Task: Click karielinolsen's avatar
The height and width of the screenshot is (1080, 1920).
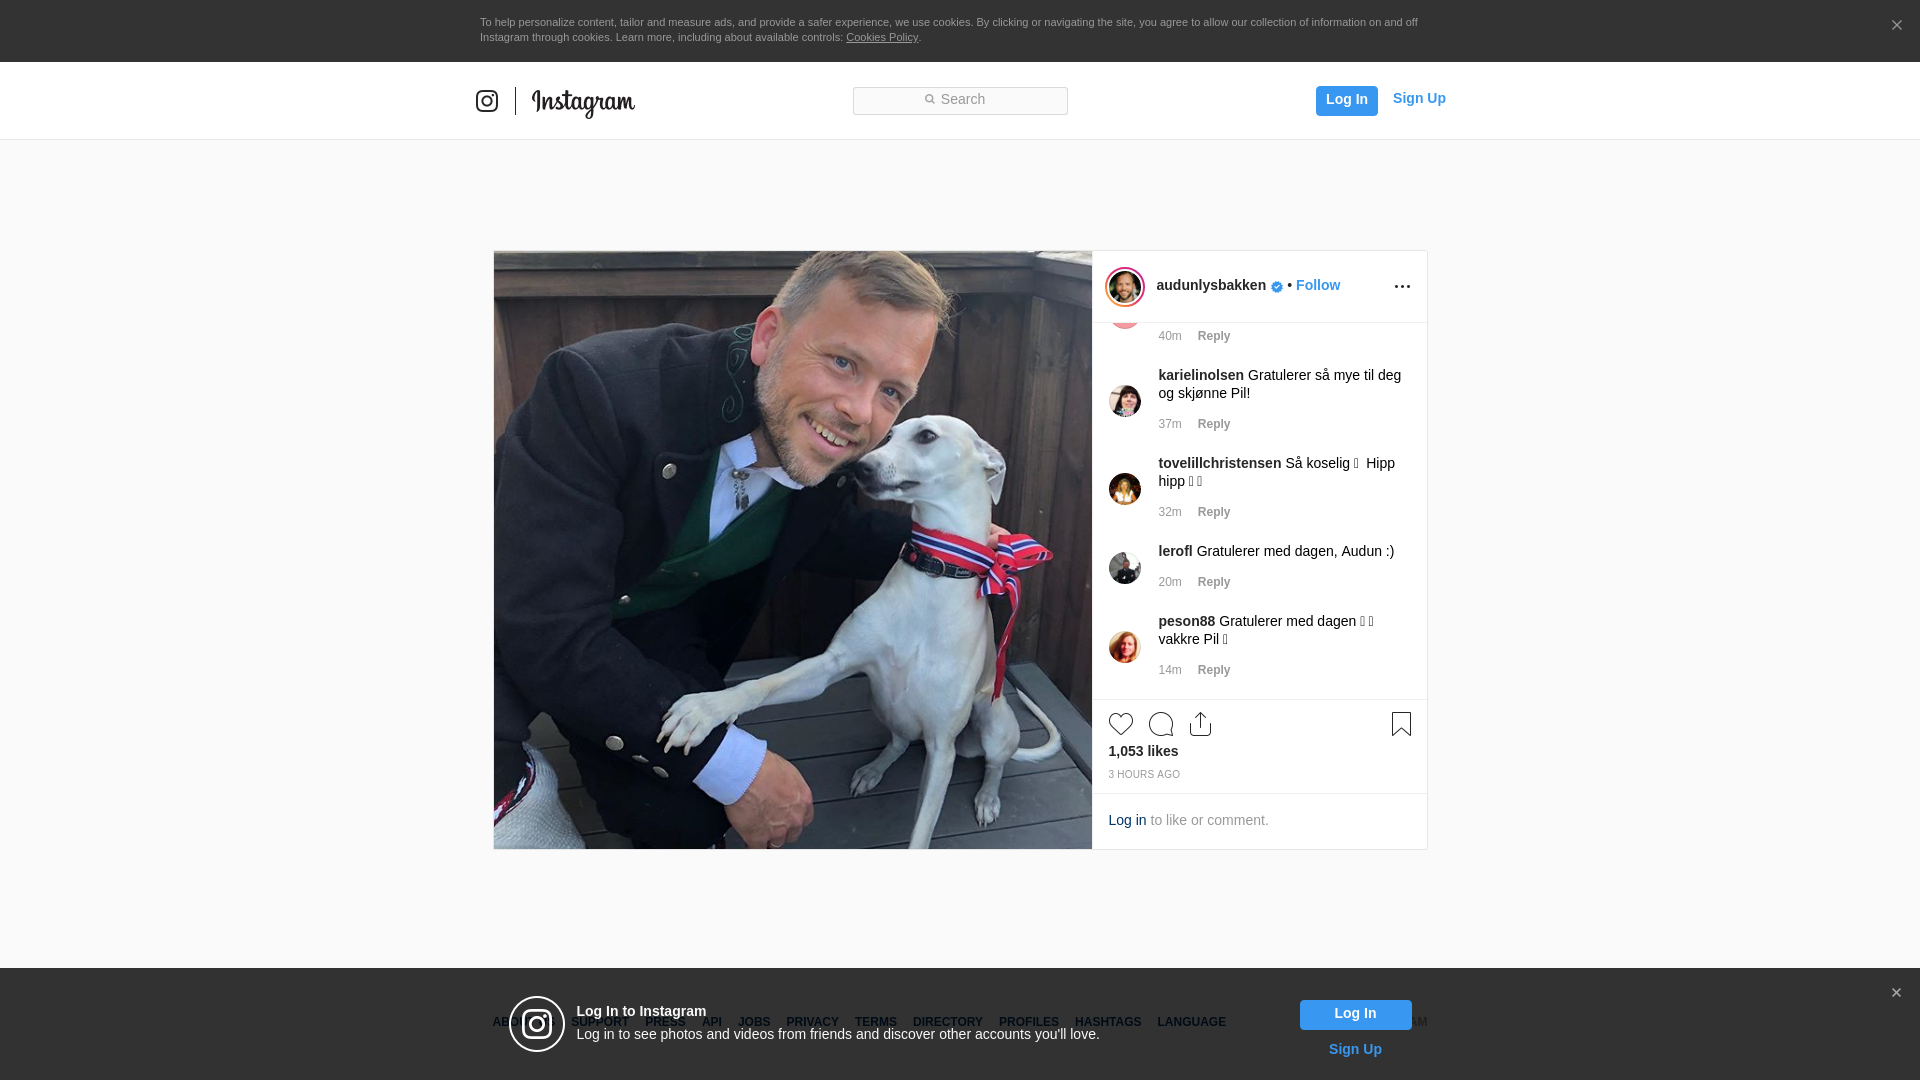Action: (x=1125, y=401)
